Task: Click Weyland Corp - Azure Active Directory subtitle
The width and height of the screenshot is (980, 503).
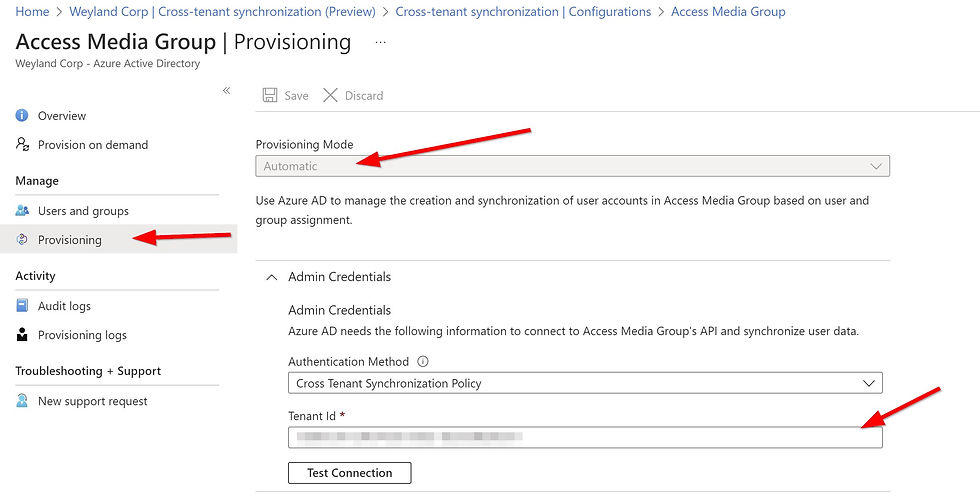Action: (108, 64)
